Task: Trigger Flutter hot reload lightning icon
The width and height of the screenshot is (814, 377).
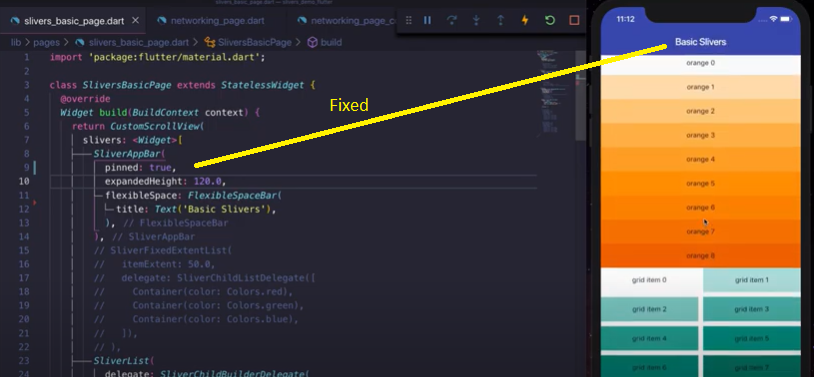Action: [x=525, y=20]
